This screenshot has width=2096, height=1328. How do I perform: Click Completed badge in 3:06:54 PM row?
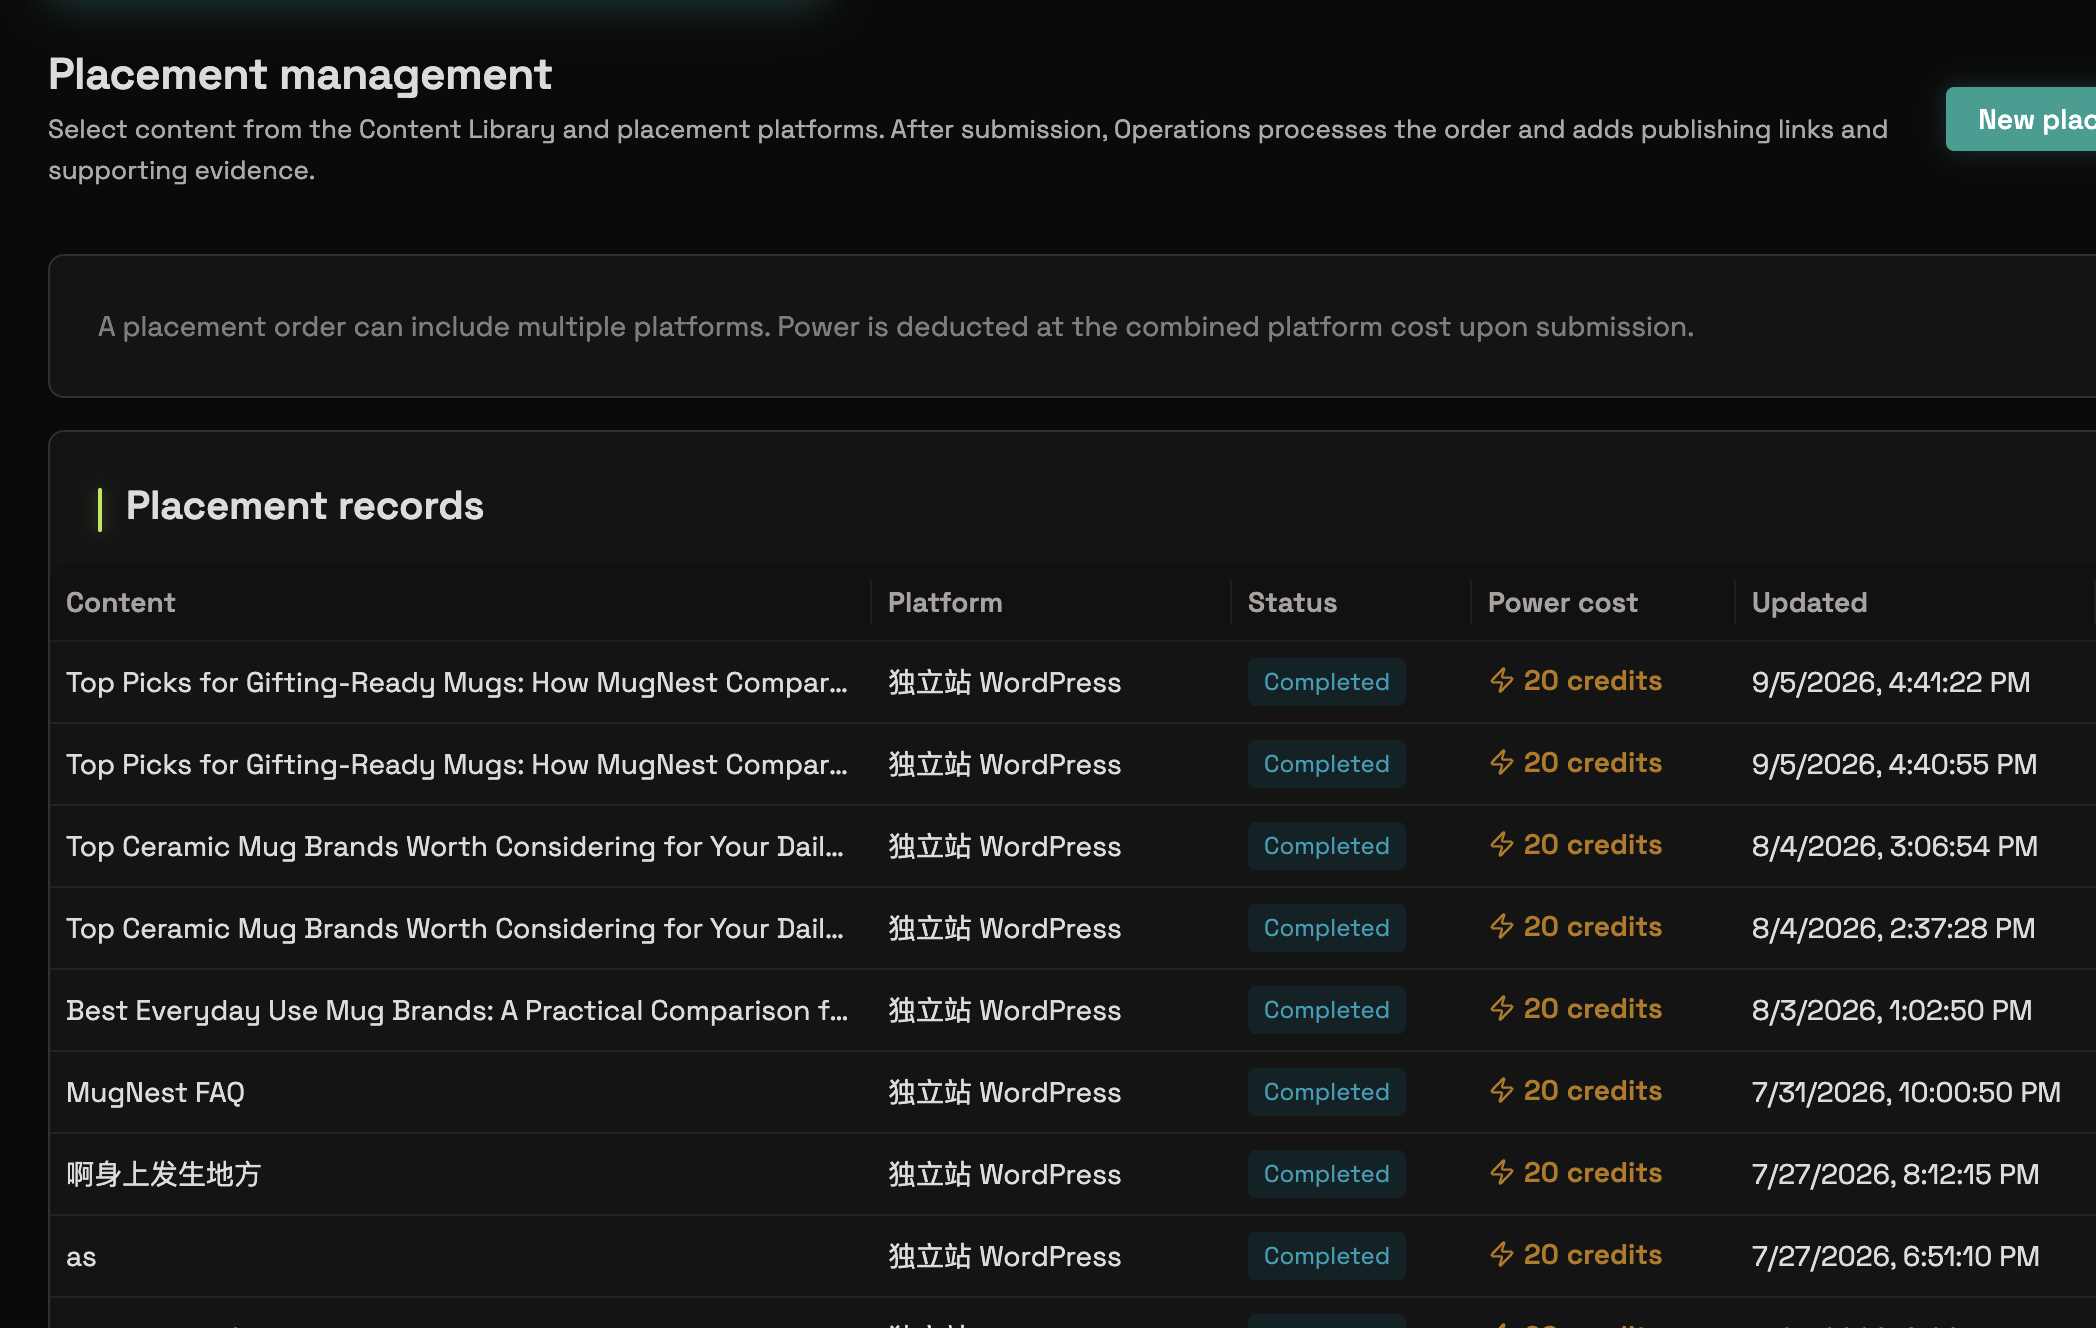[x=1326, y=846]
